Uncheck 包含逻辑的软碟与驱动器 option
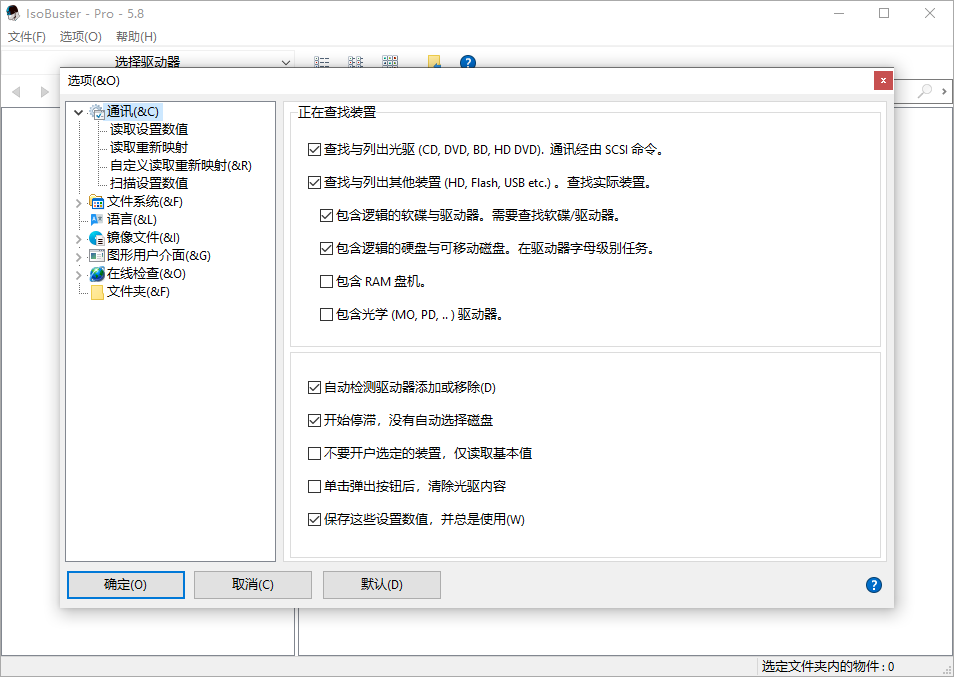Viewport: 954px width, 677px height. pos(326,215)
